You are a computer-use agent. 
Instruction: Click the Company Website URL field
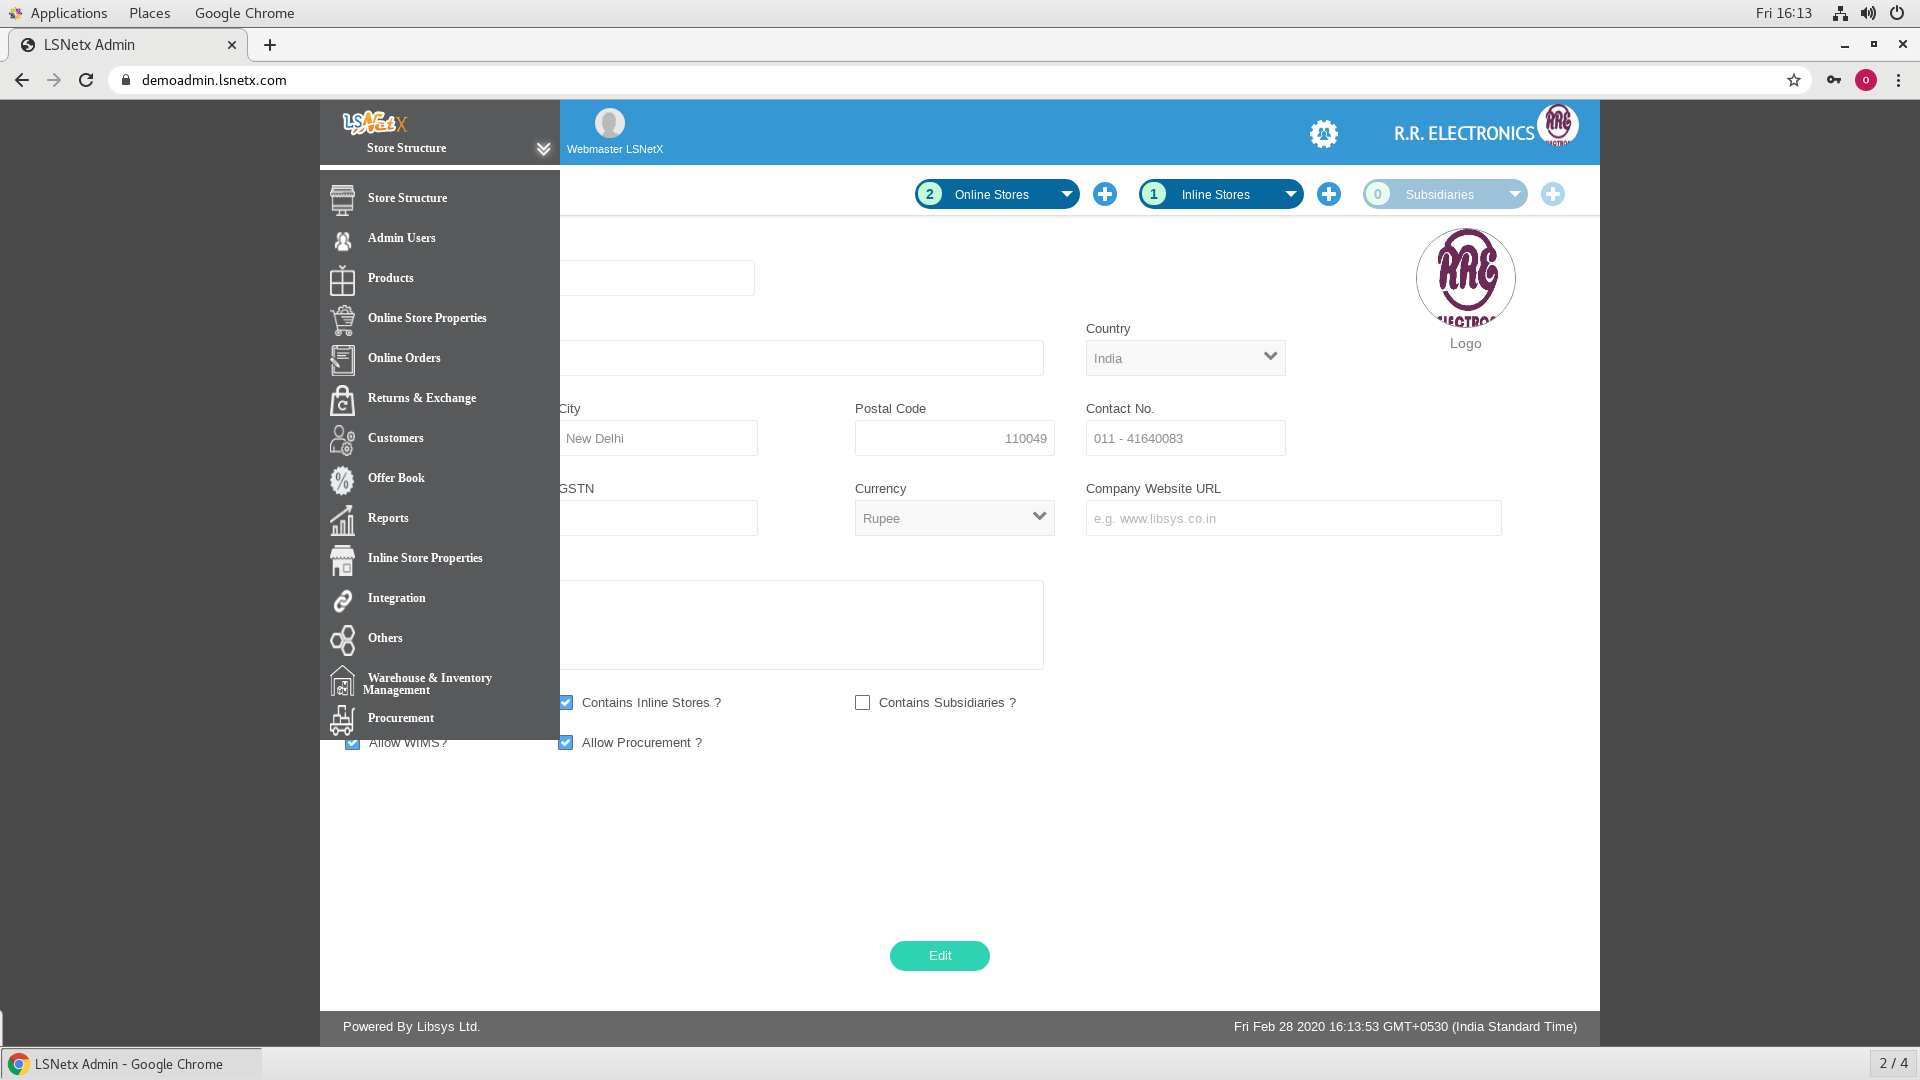[1292, 518]
